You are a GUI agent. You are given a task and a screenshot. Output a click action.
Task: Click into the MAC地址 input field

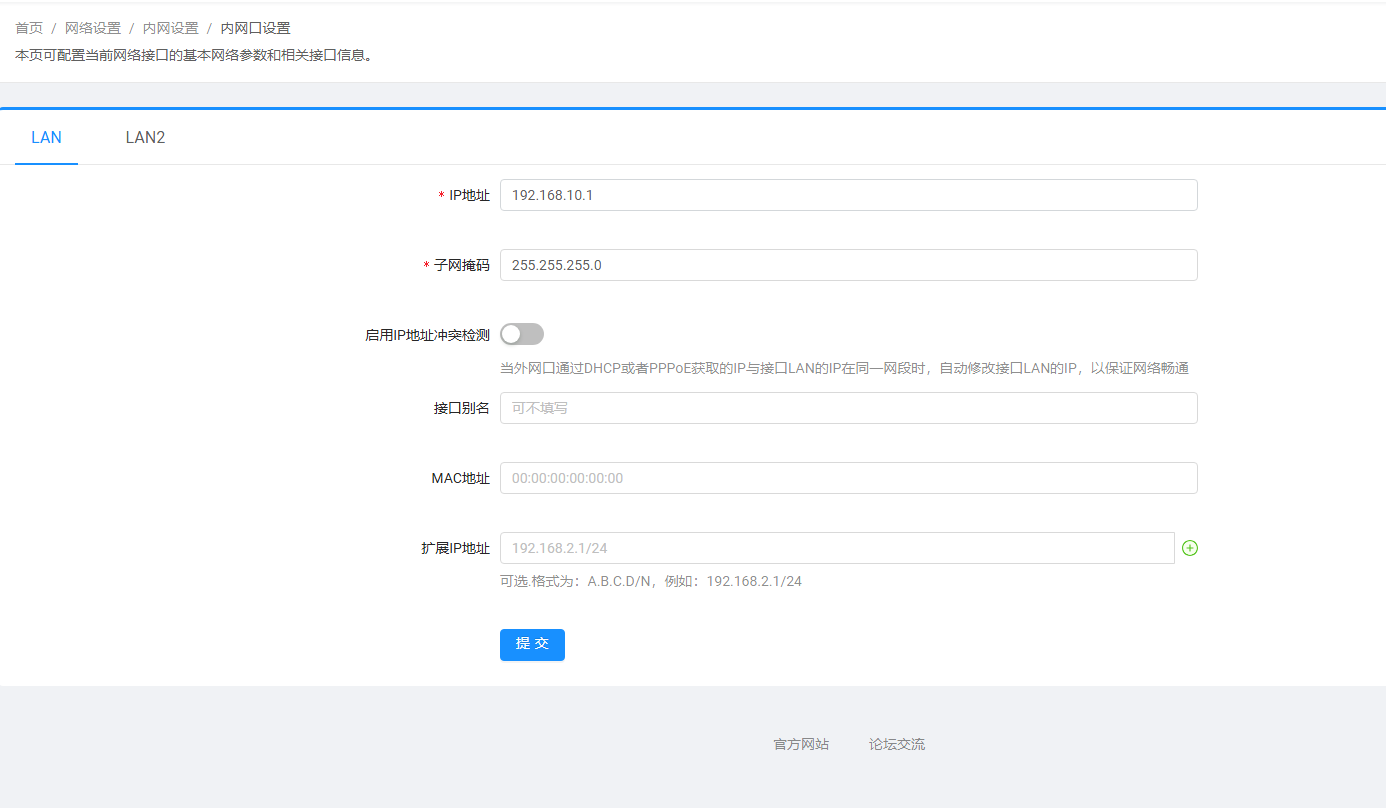tap(848, 478)
